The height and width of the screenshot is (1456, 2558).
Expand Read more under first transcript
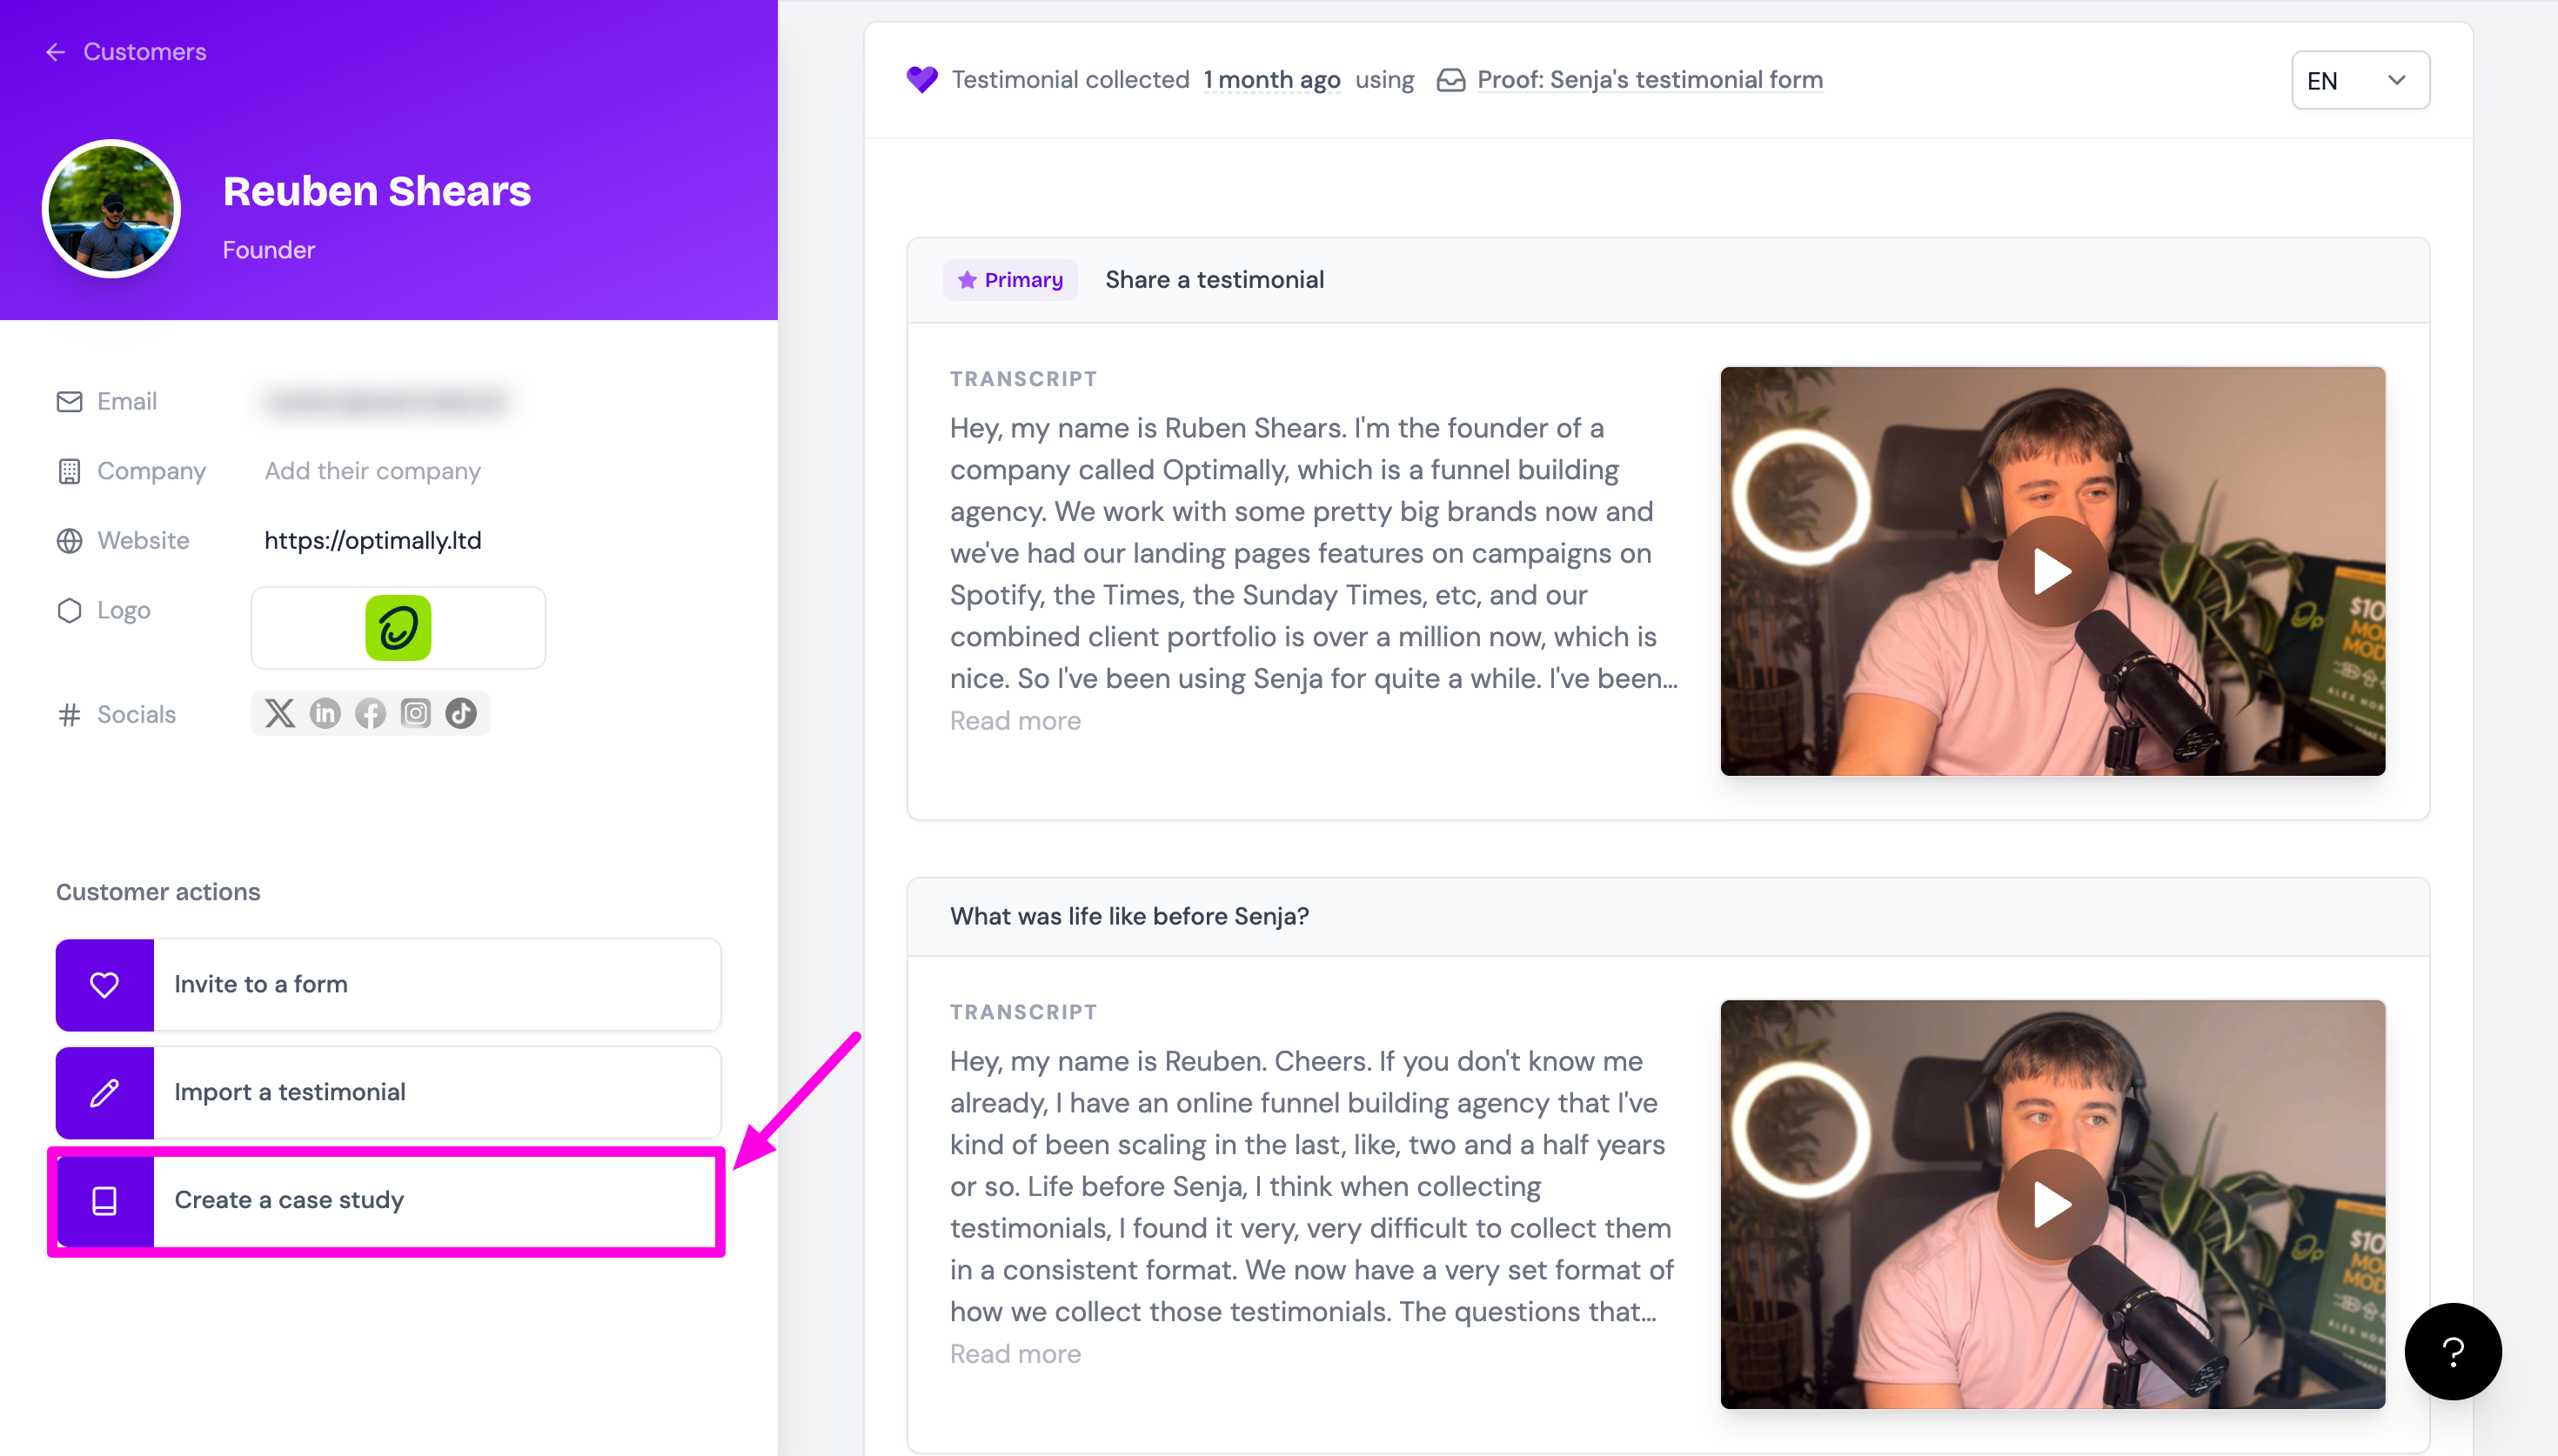[x=1015, y=720]
